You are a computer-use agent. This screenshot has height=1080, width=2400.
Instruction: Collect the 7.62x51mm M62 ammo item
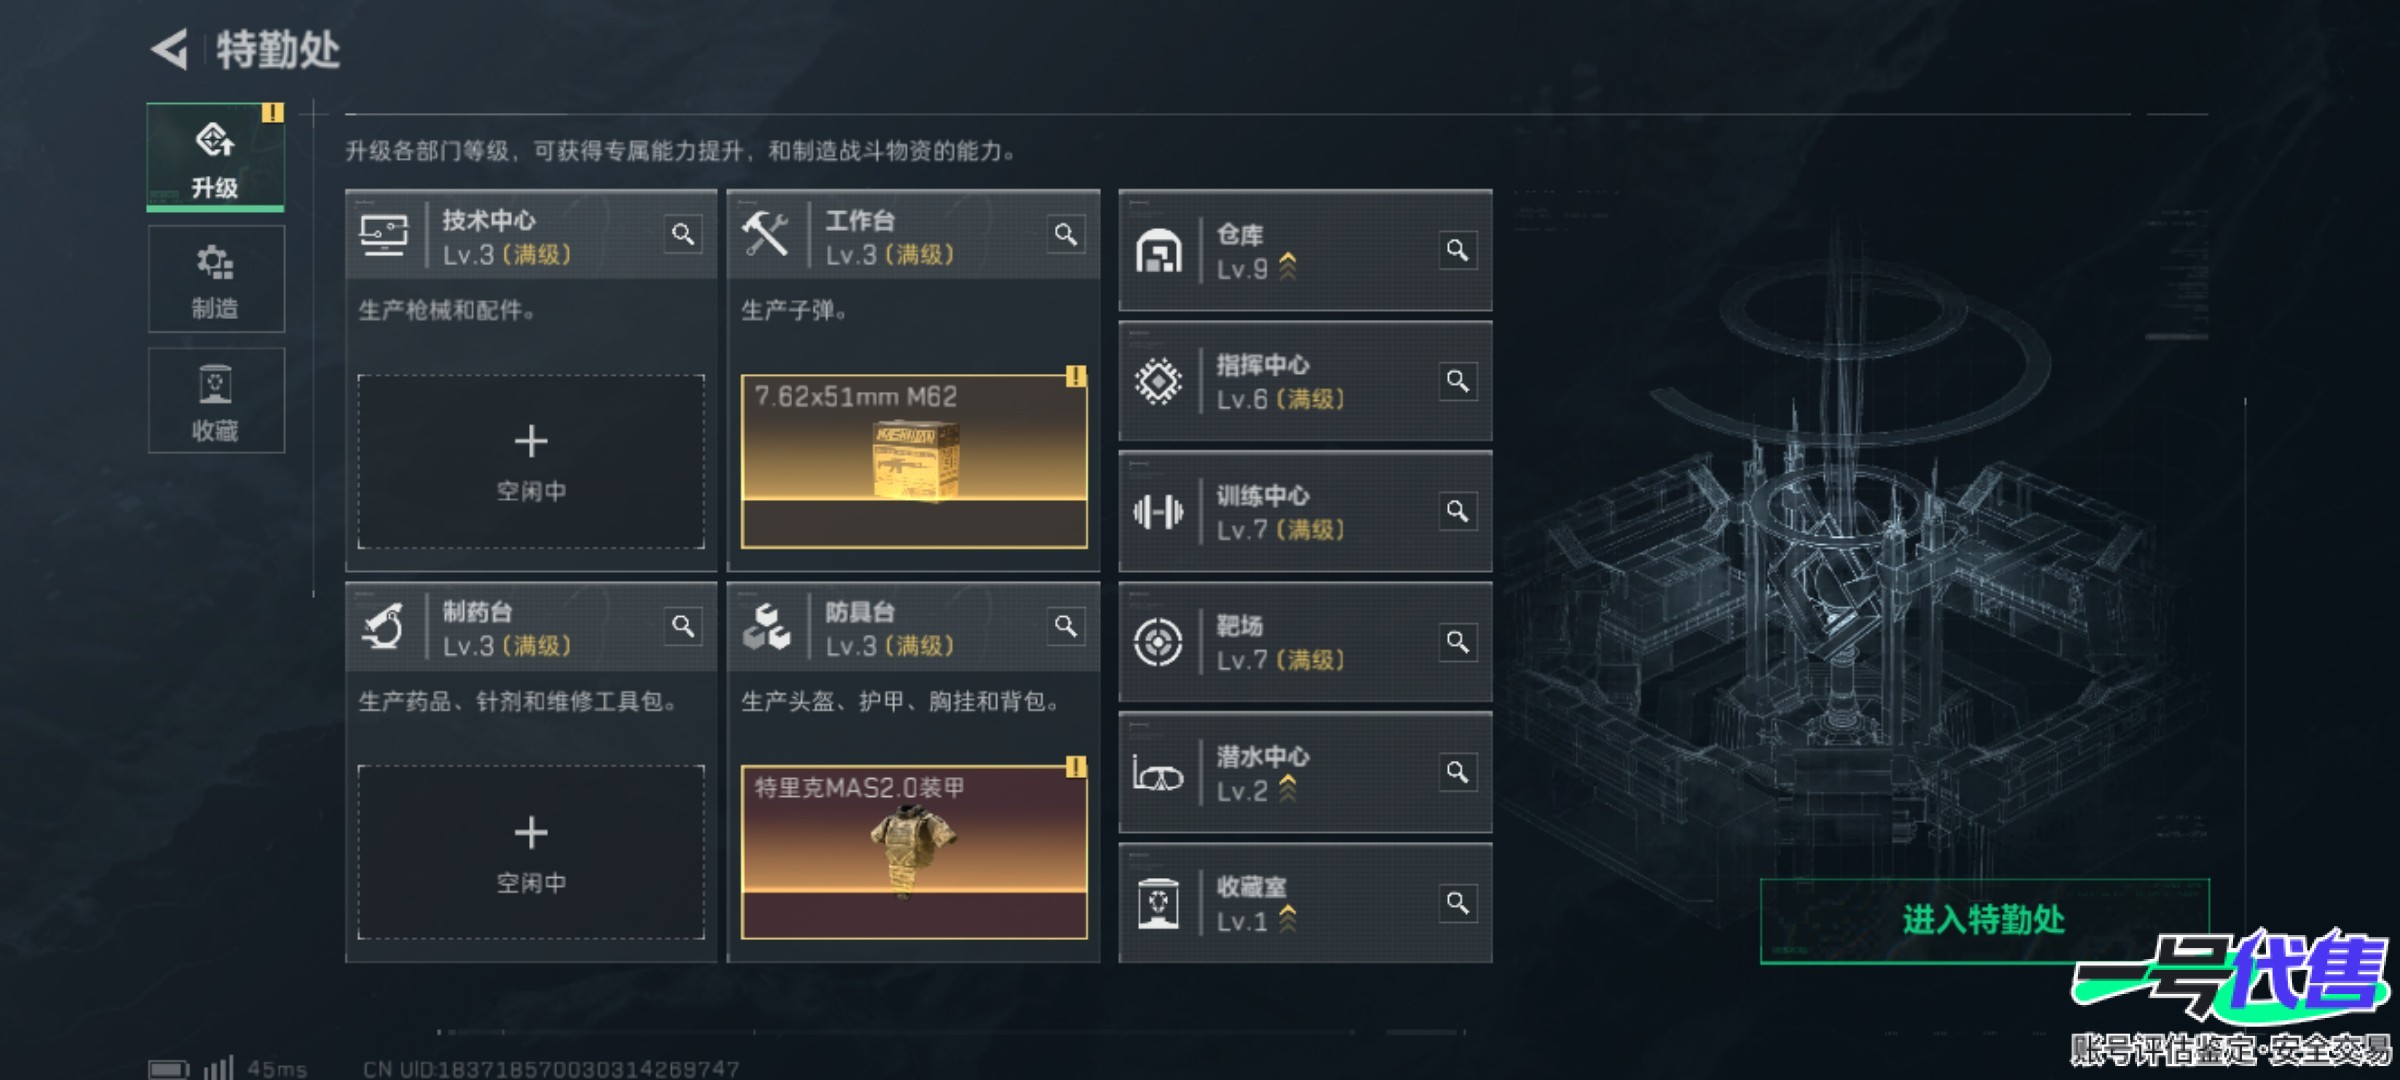click(914, 462)
